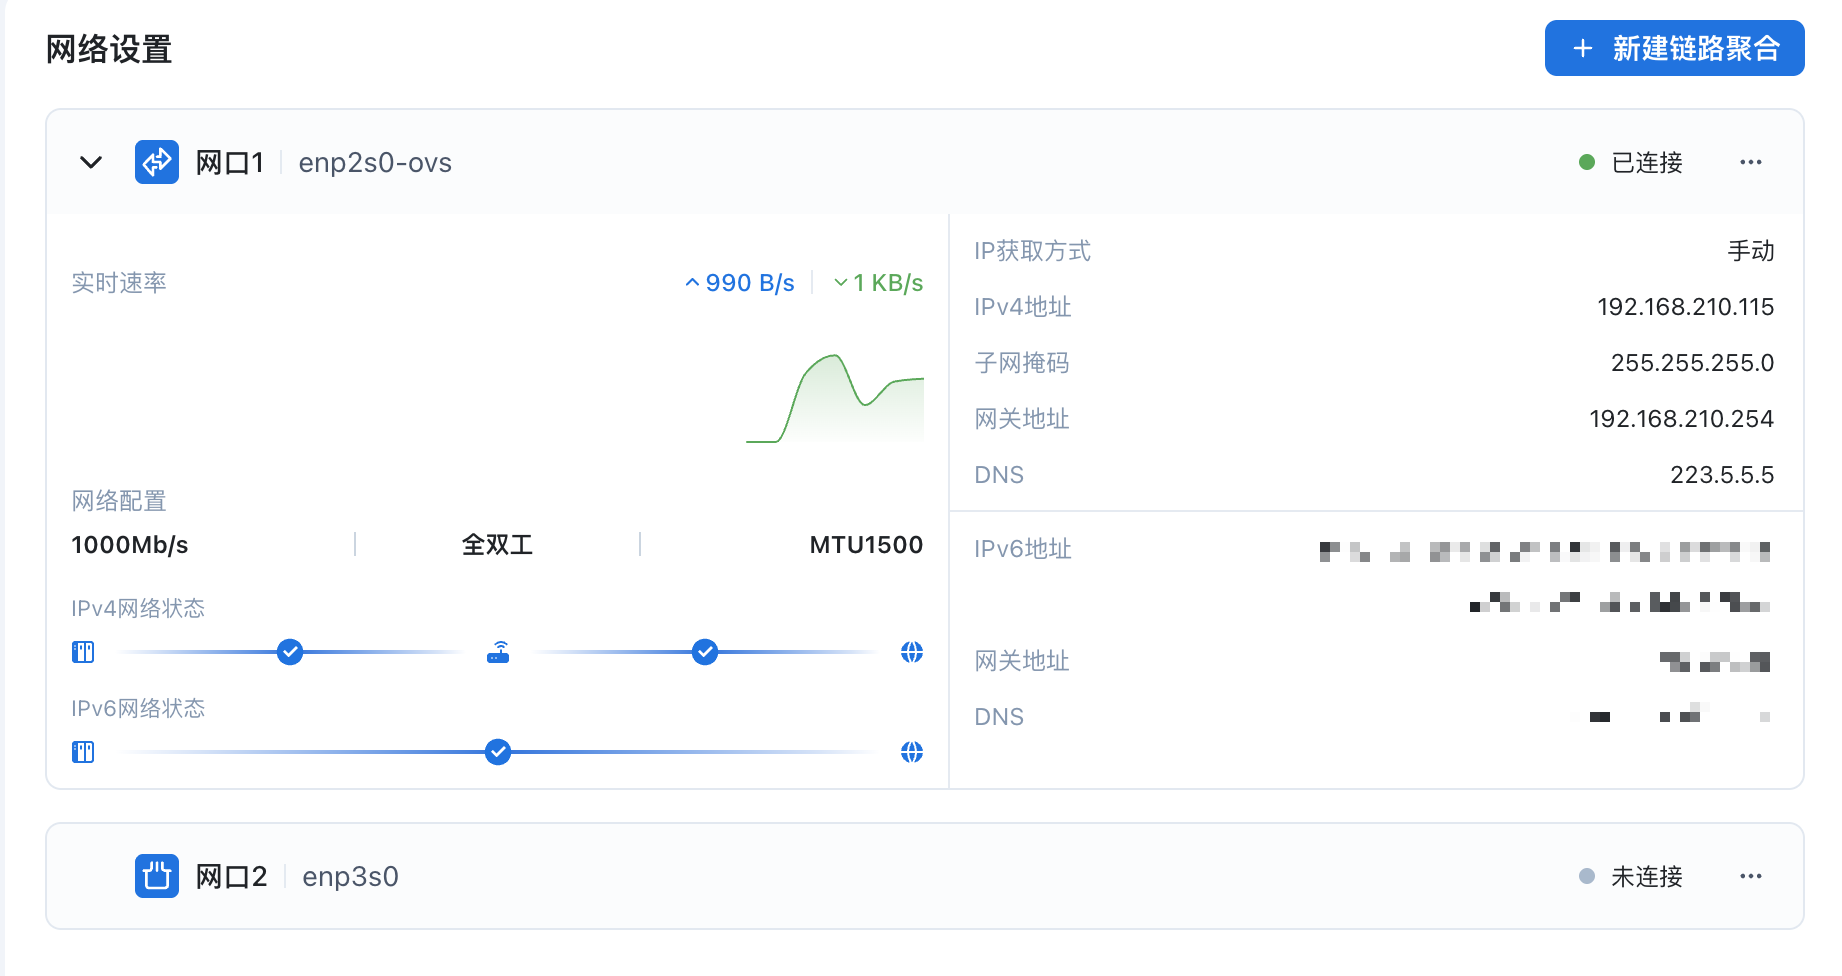Click the device icon in IPv6网络状态 row
Screen dimensions: 1842x976
[x=83, y=752]
